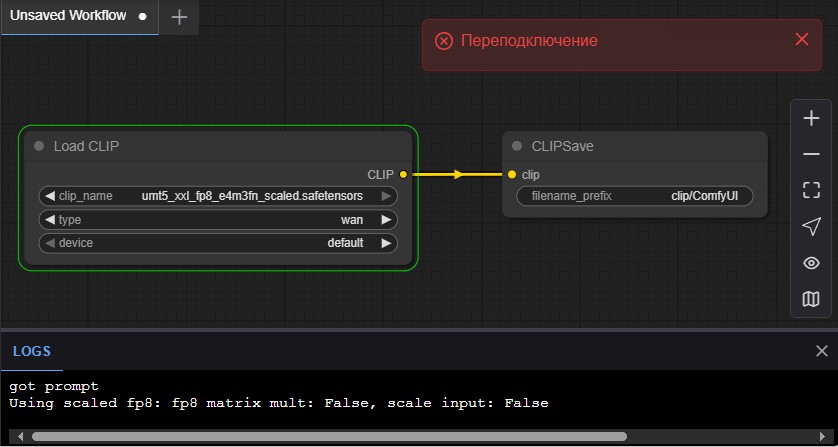The image size is (838, 447).
Task: Open the type dropdown showing wan
Action: (218, 220)
